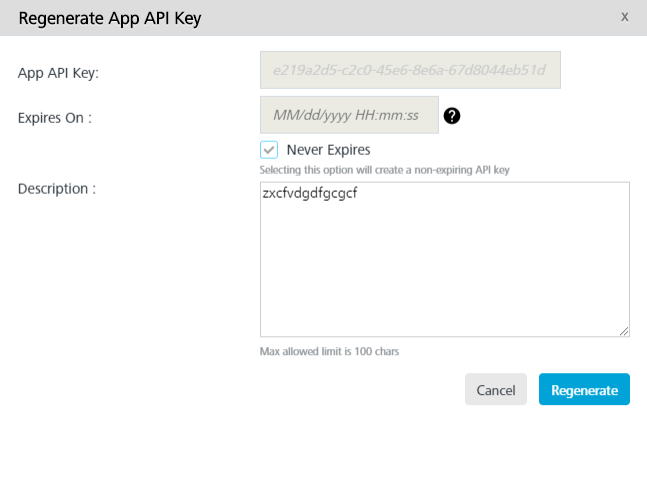Focus the App API Key field
647x478 pixels.
[x=410, y=70]
